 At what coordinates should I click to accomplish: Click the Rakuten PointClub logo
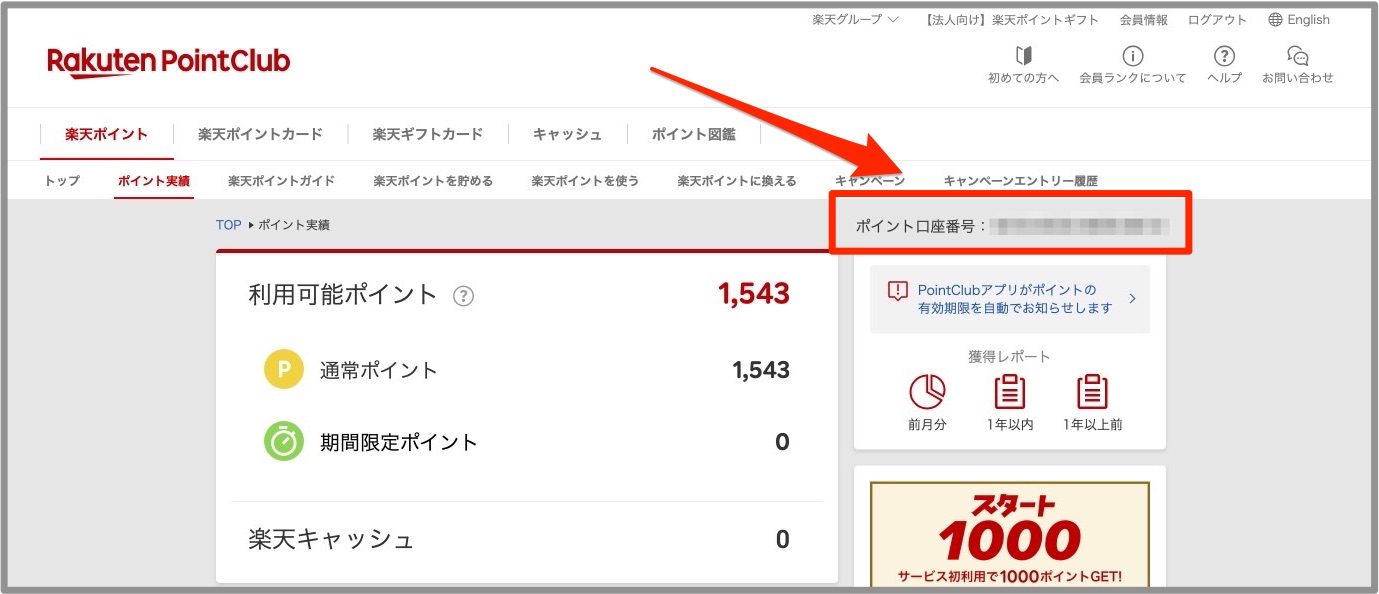click(x=168, y=62)
